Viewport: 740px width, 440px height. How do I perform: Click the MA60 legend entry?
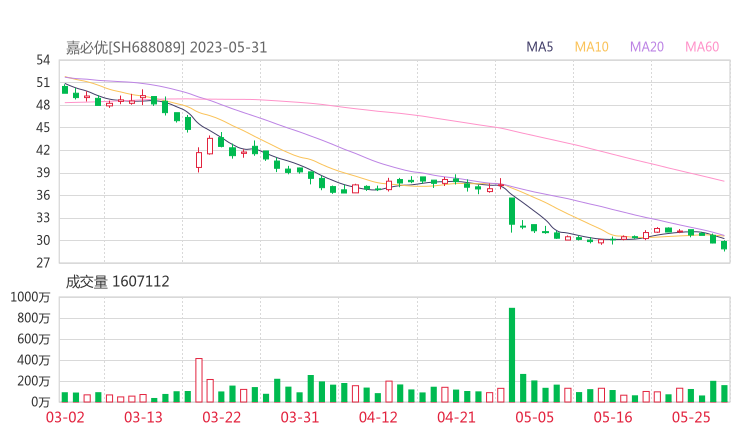pyautogui.click(x=703, y=47)
